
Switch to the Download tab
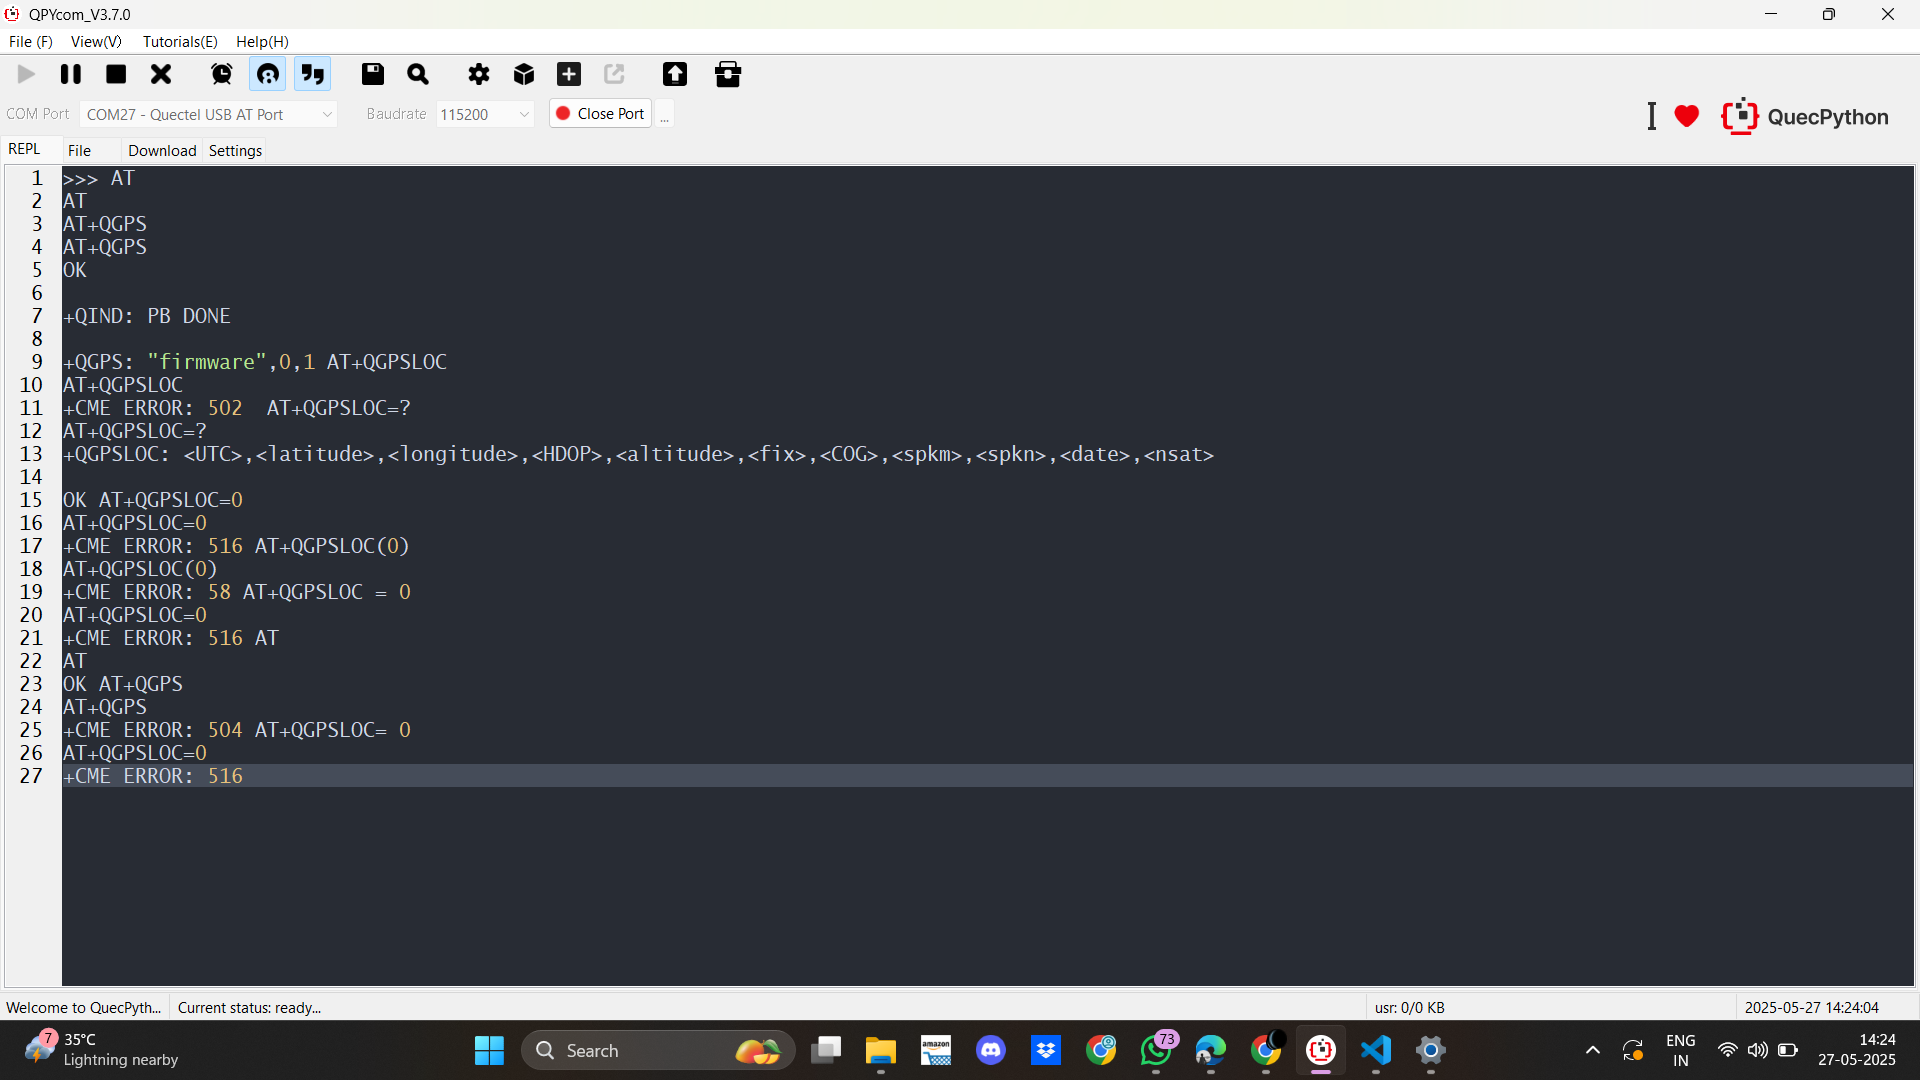click(162, 150)
